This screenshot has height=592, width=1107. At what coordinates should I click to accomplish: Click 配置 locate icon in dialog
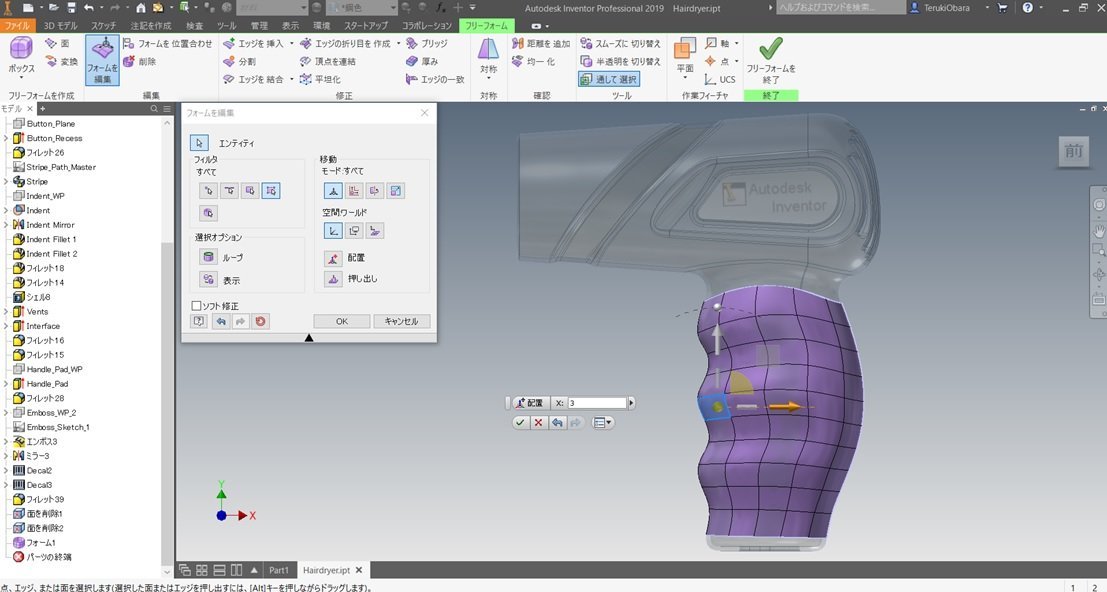coord(333,258)
